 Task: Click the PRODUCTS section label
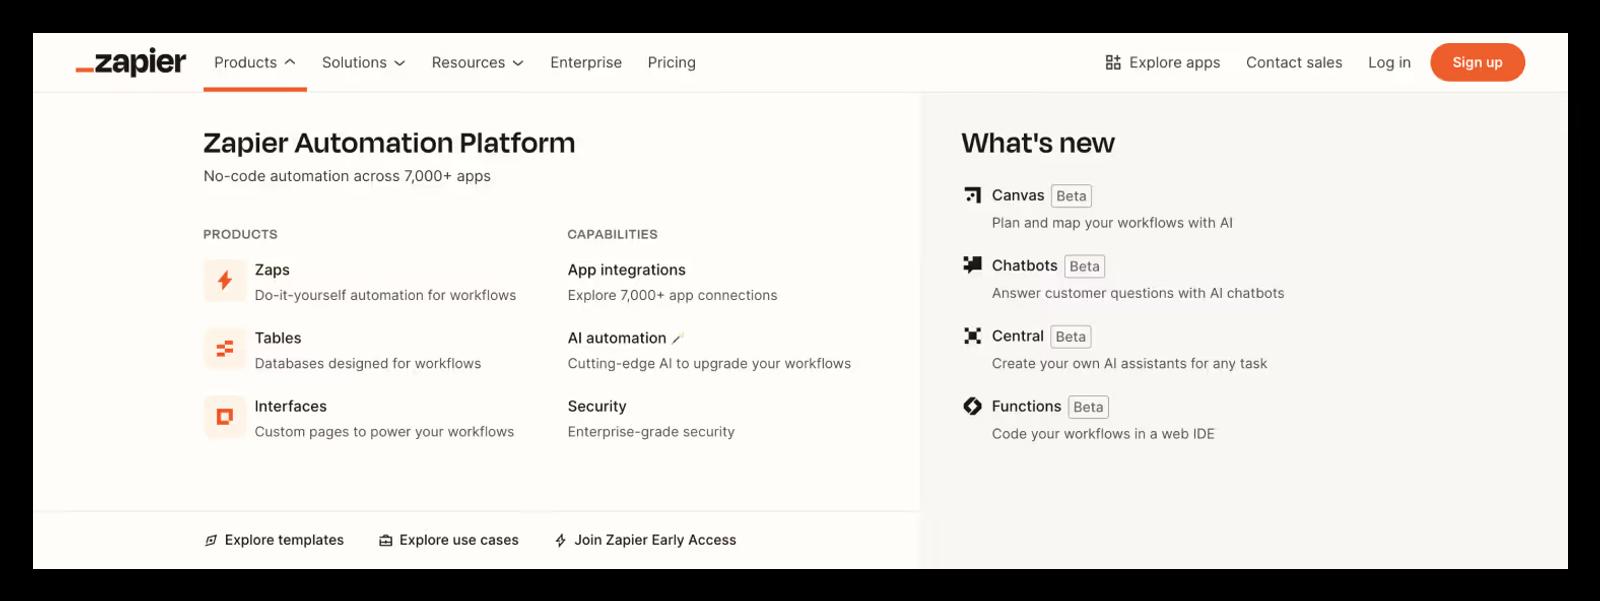[240, 234]
